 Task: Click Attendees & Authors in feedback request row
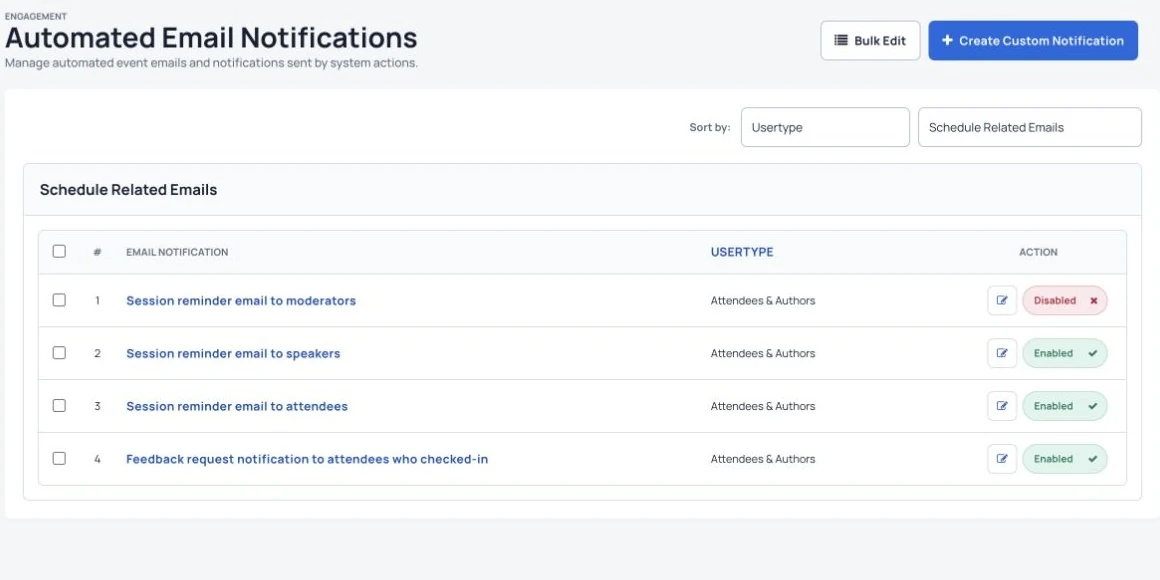click(763, 459)
